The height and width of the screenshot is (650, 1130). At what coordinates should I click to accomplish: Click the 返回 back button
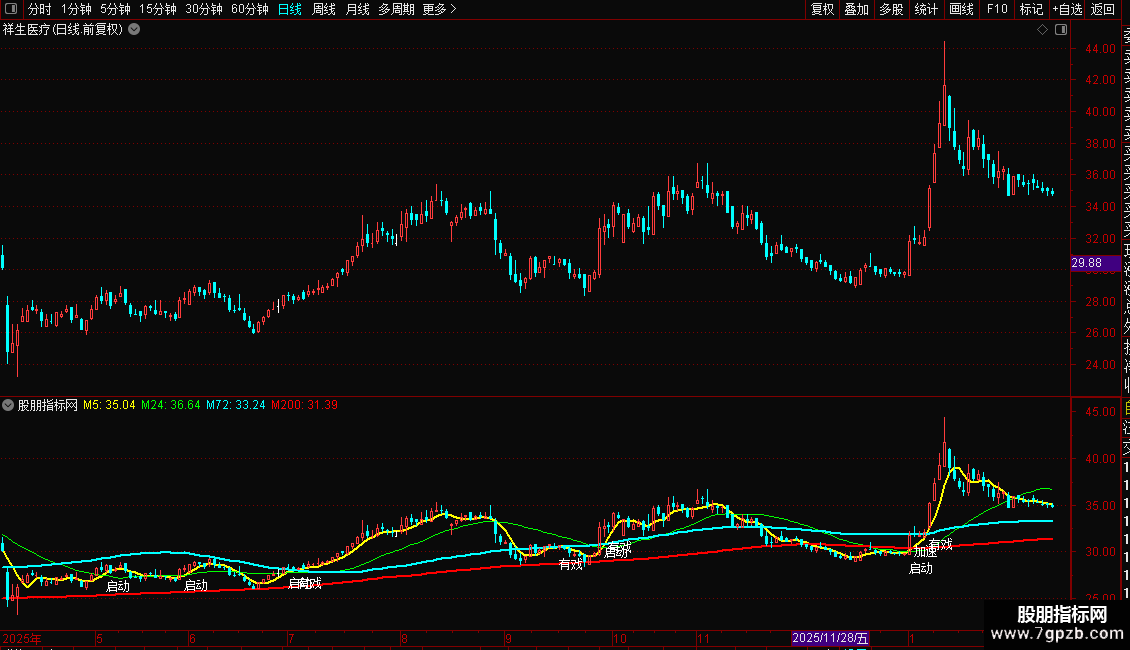[x=1103, y=10]
